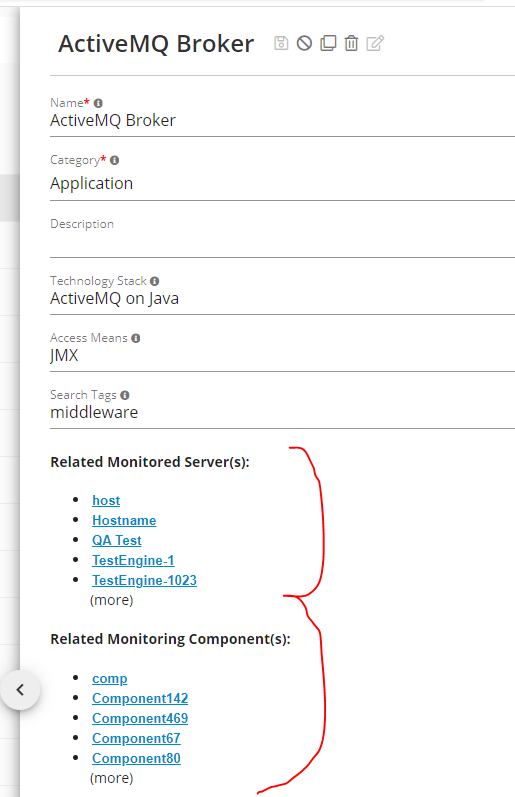Click the save icon beside ActiveMQ Broker title
This screenshot has width=515, height=797.
(x=281, y=43)
